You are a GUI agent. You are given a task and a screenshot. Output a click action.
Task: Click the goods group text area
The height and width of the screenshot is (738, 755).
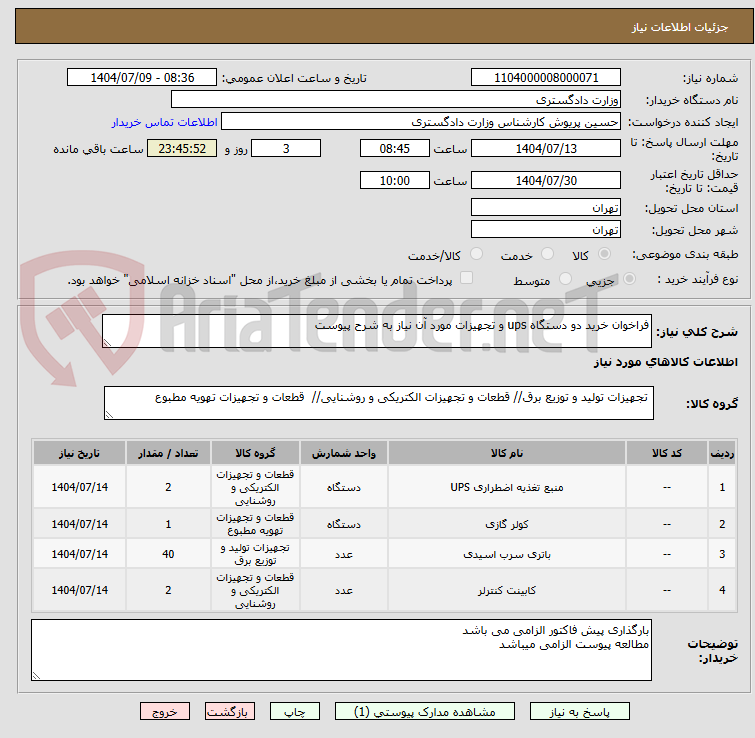[378, 403]
